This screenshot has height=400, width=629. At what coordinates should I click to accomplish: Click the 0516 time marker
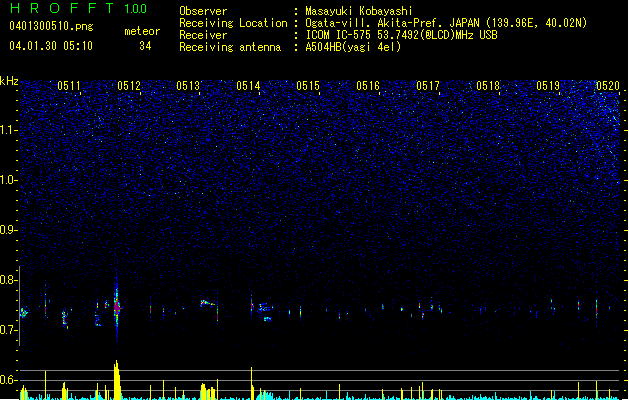tap(368, 86)
